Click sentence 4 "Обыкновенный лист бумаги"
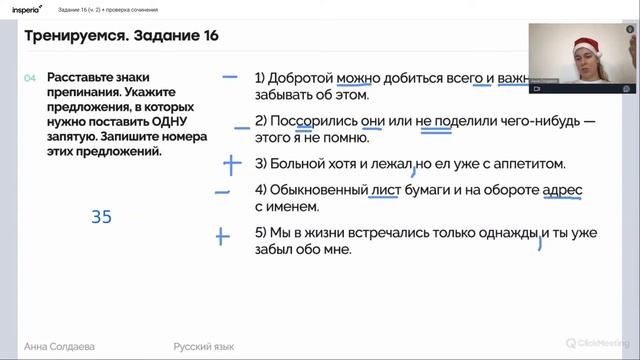The height and width of the screenshot is (360, 640). tap(418, 198)
